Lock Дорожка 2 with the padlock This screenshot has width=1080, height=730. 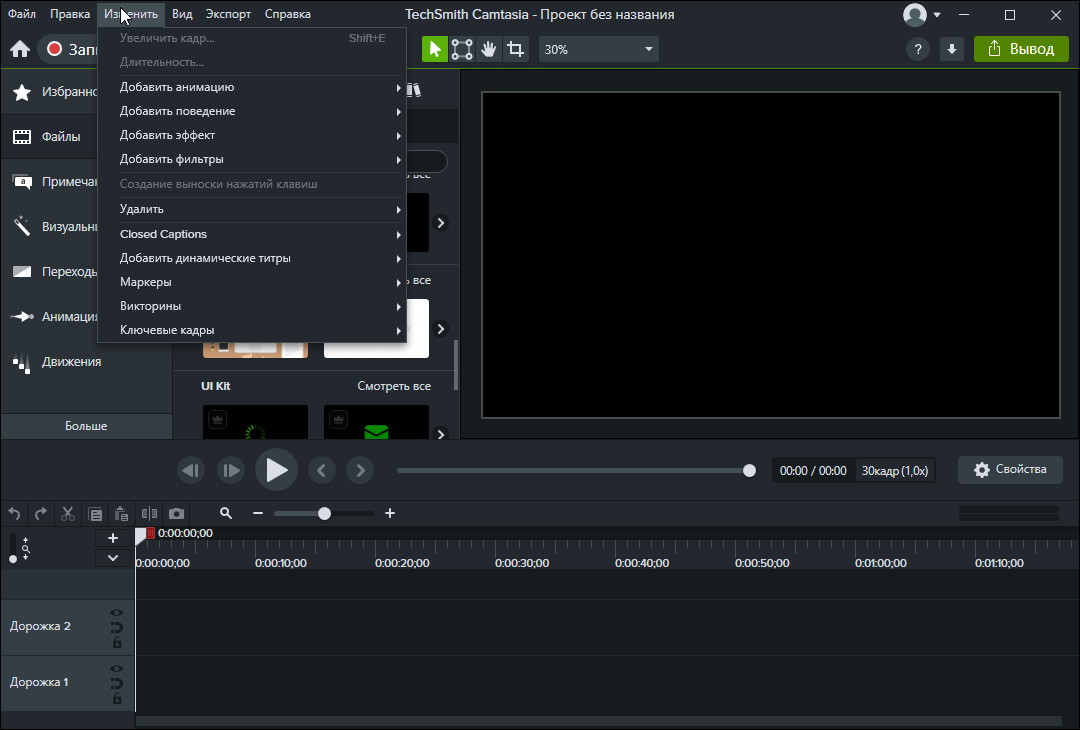117,643
